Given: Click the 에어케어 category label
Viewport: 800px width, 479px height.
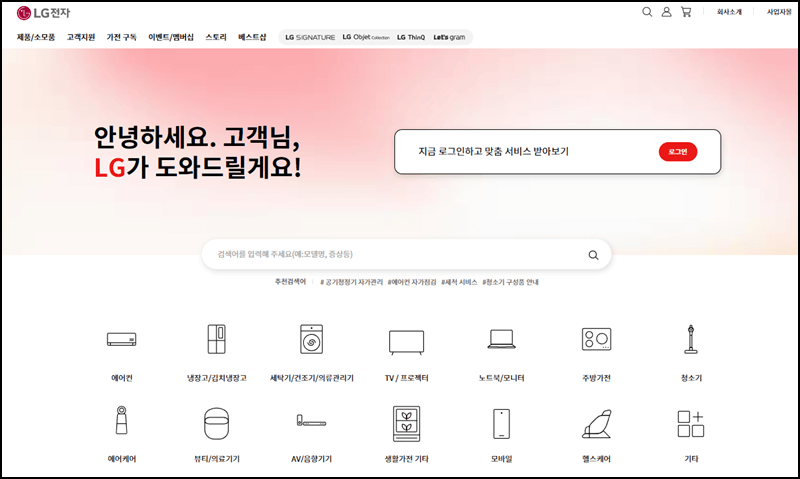Looking at the screenshot, I should click(121, 459).
